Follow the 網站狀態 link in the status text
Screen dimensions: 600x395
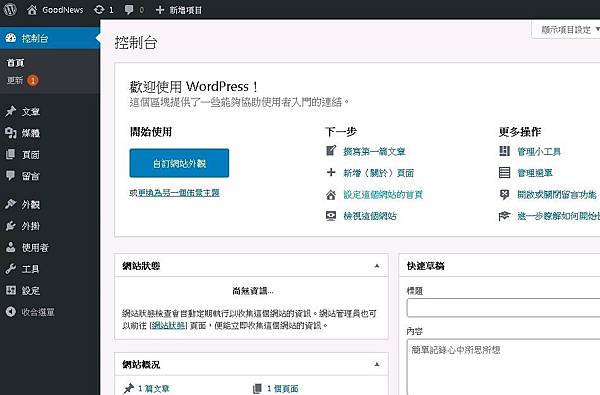[x=168, y=326]
